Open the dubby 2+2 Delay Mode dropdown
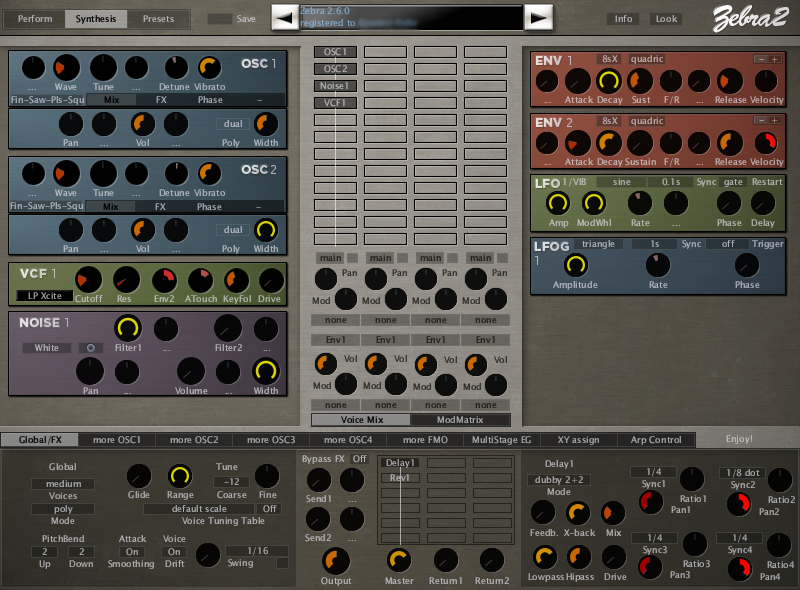Image resolution: width=800 pixels, height=590 pixels. (x=559, y=480)
